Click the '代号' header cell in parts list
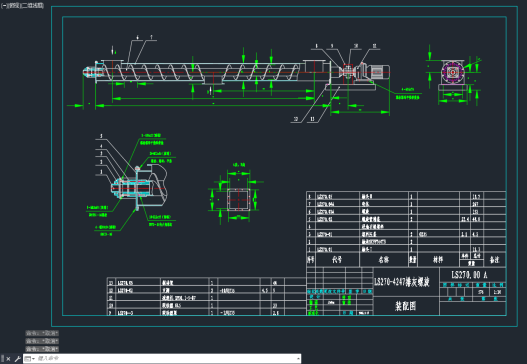Screen dimensions: 527x364 [337, 259]
